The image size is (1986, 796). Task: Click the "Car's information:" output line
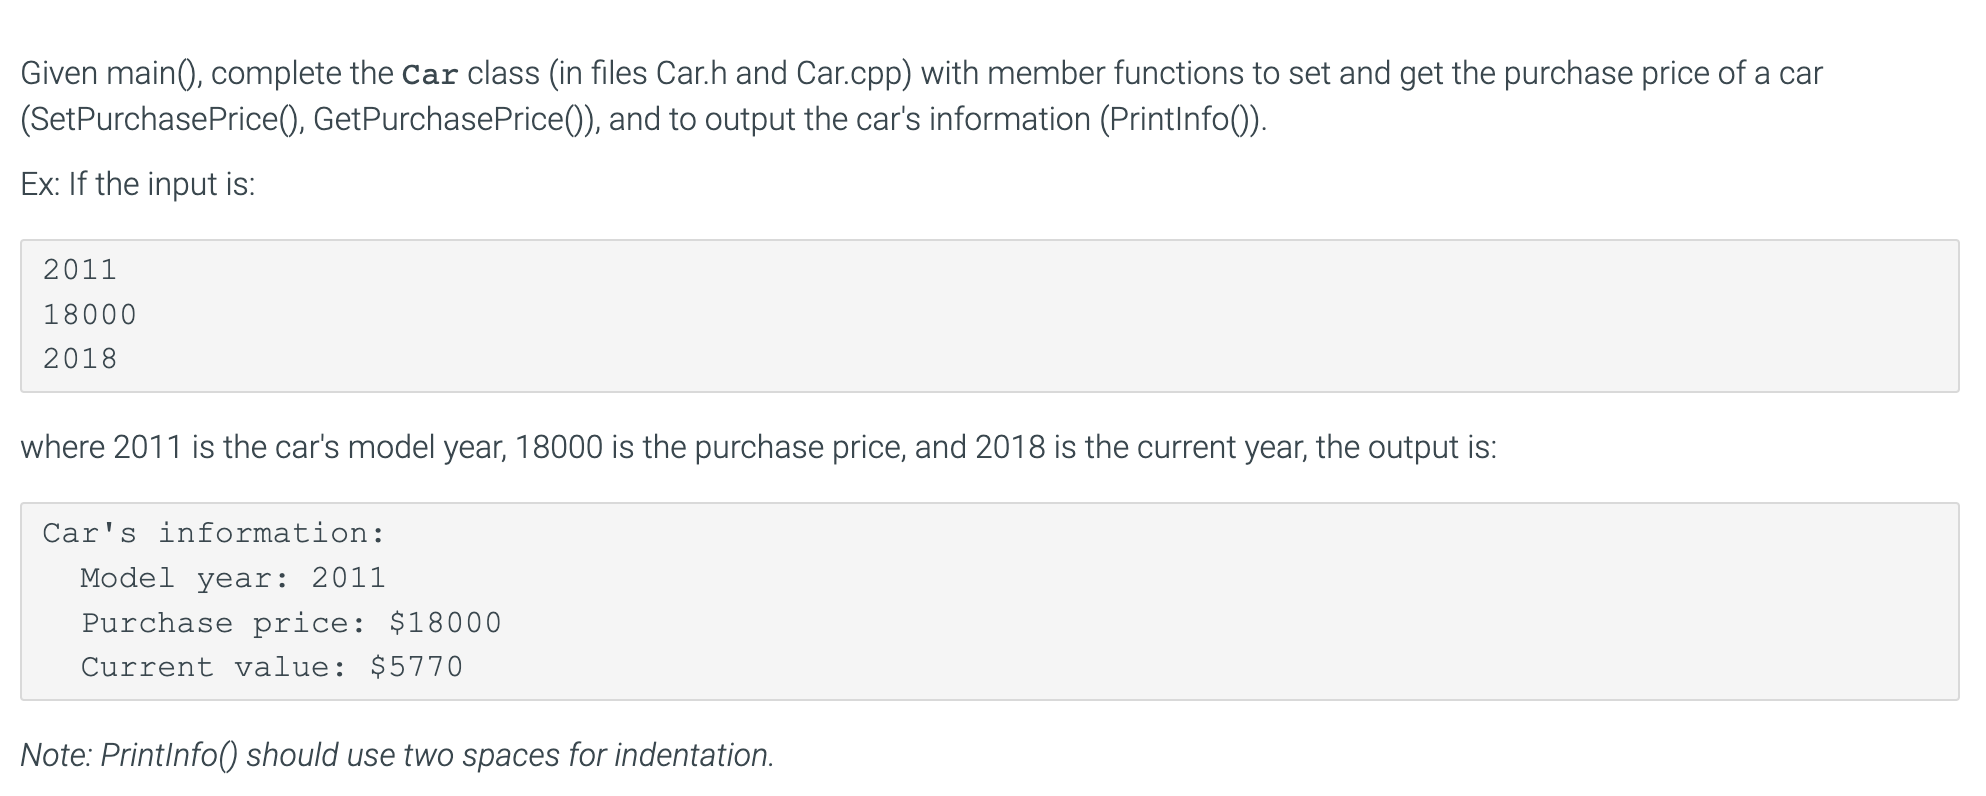[214, 533]
